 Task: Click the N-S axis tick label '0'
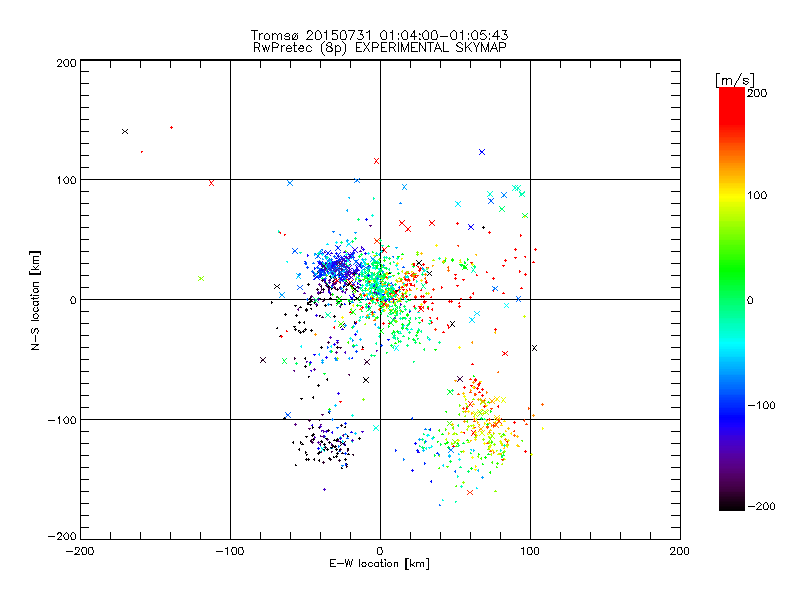(73, 300)
